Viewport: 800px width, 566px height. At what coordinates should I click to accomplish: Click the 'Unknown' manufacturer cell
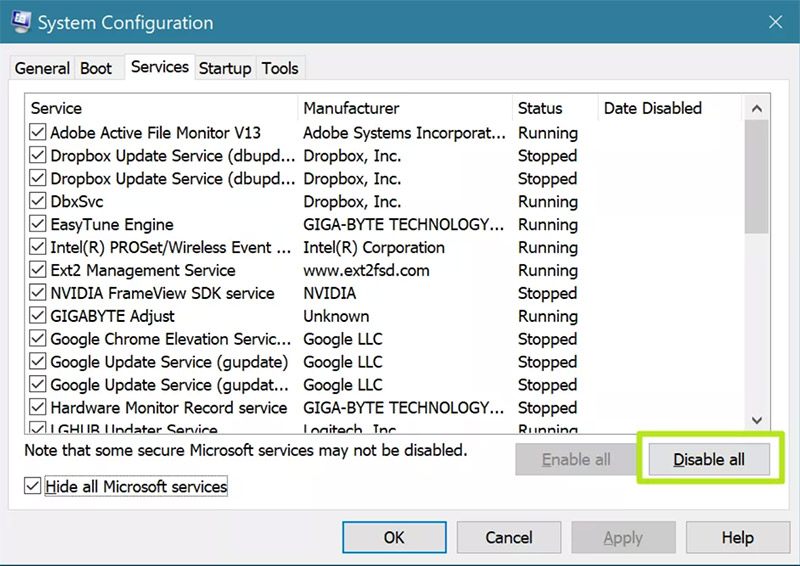pyautogui.click(x=336, y=316)
